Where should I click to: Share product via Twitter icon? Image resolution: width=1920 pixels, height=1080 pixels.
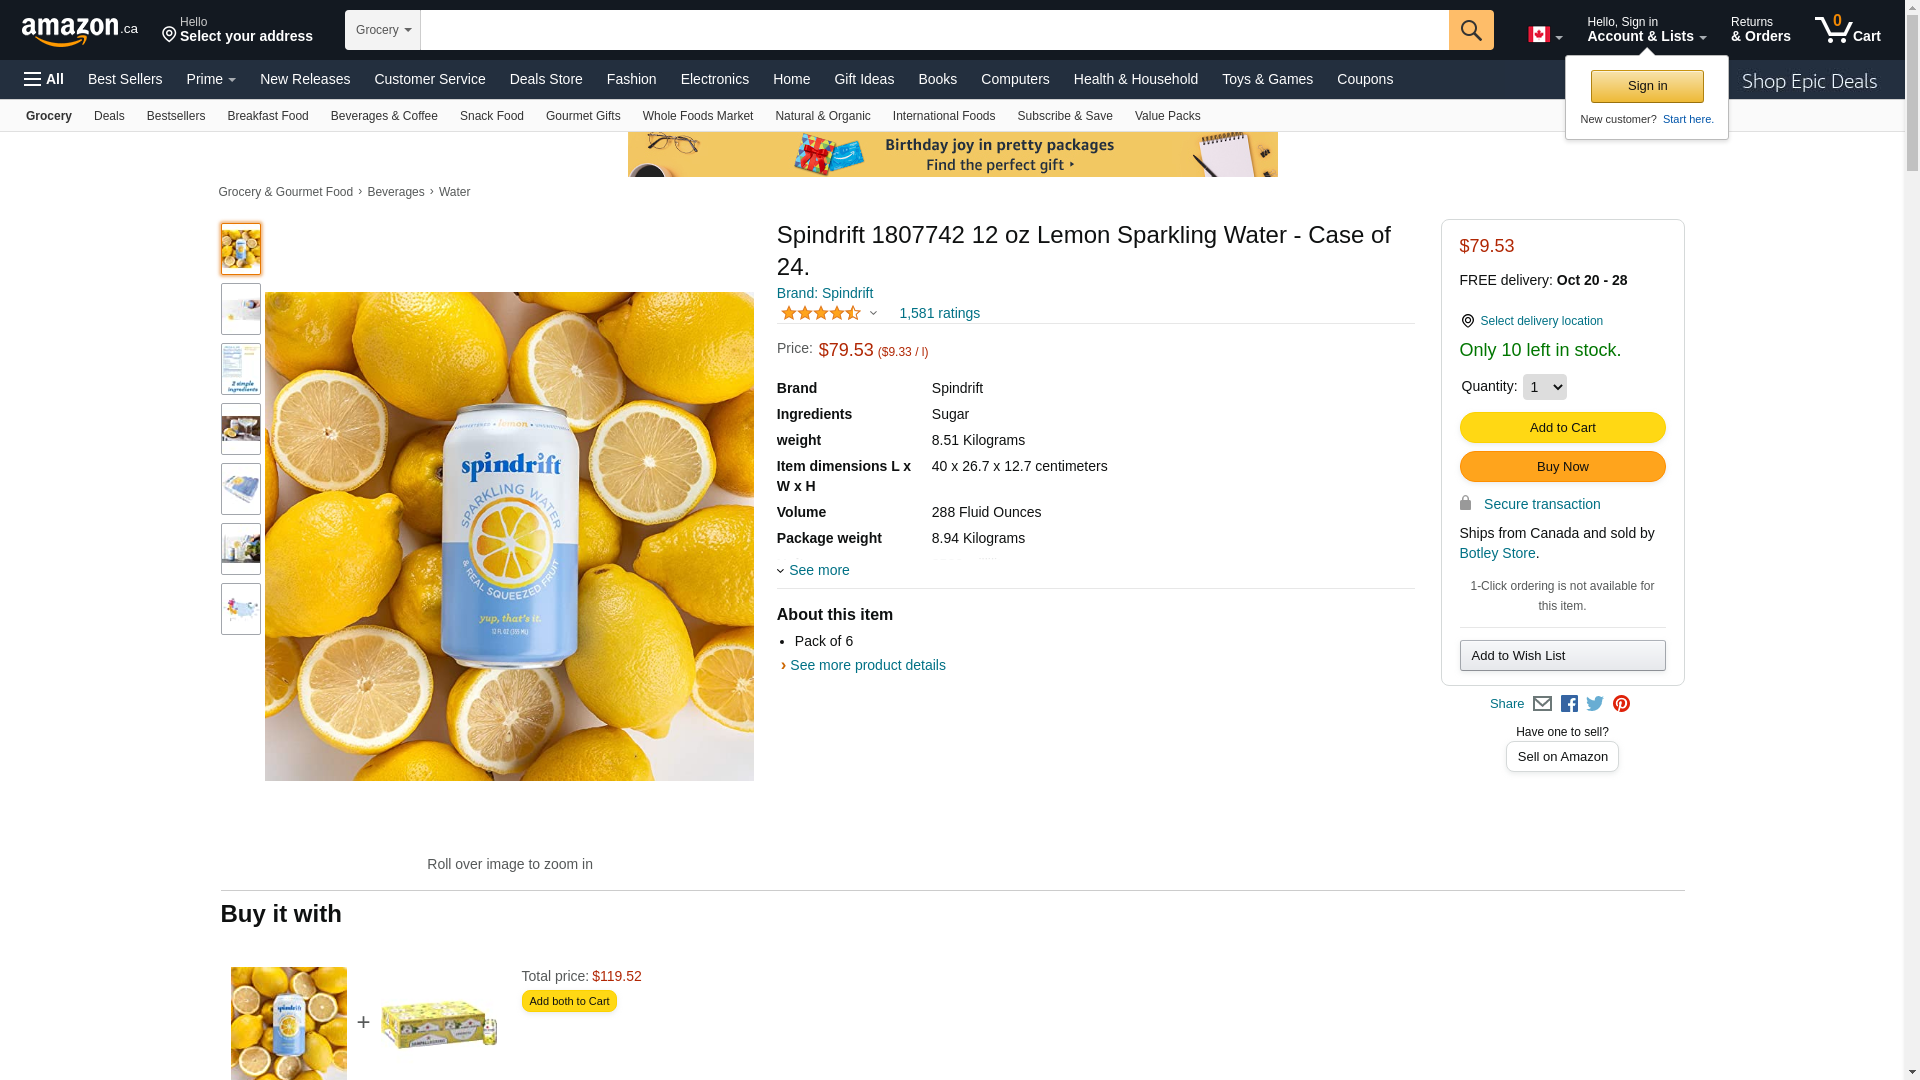[x=1595, y=704]
